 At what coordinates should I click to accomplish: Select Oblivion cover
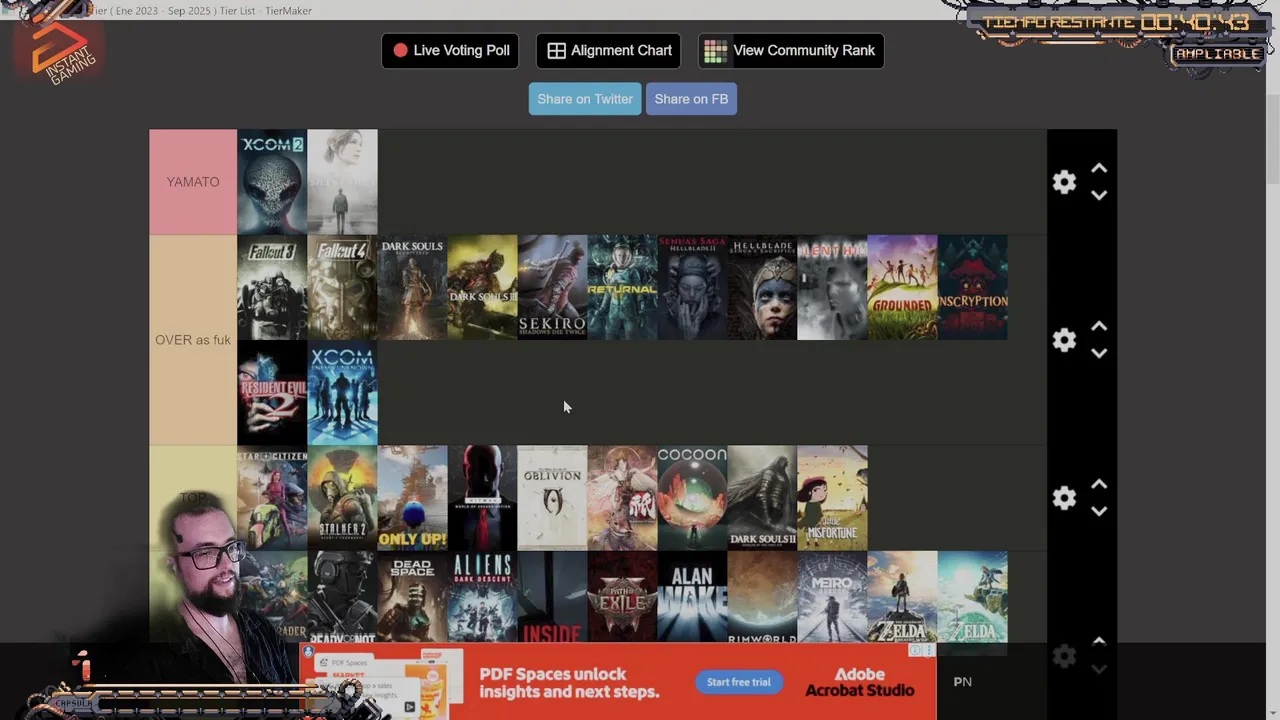pyautogui.click(x=552, y=498)
